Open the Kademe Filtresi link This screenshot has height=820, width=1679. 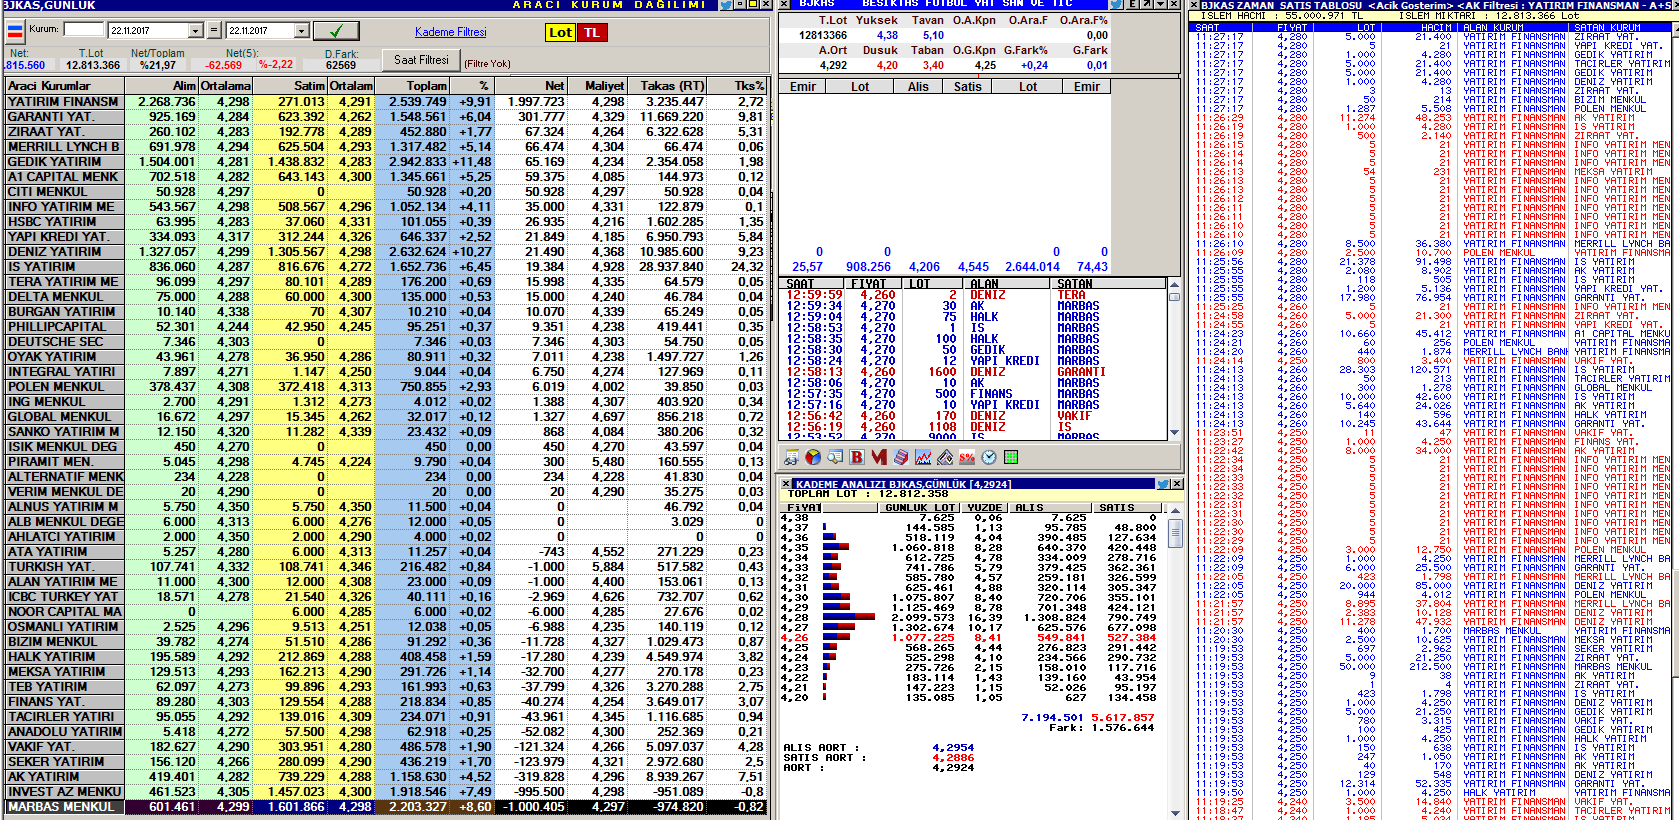click(451, 32)
